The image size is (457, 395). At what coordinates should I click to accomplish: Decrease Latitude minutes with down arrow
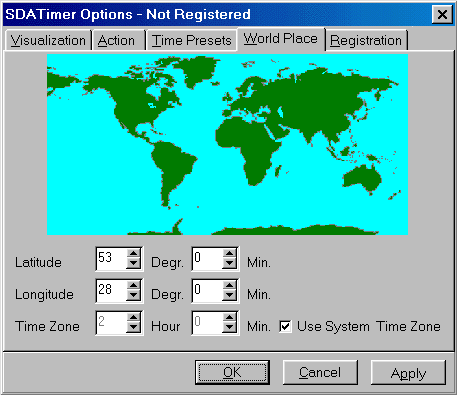(229, 263)
